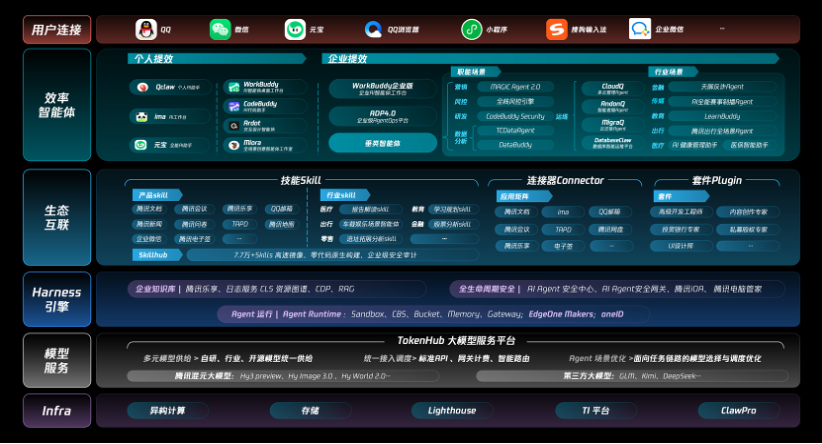Select the 生态互联 layer label
822x444 pixels.
click(x=57, y=218)
